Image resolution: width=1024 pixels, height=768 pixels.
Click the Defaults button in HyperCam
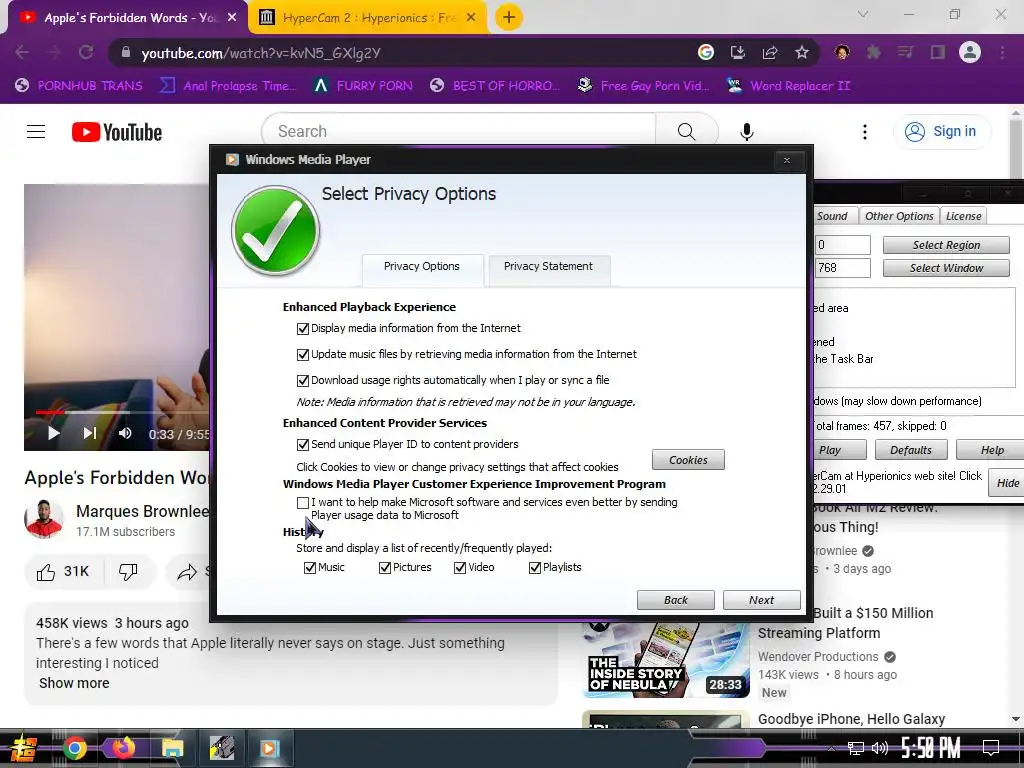911,450
